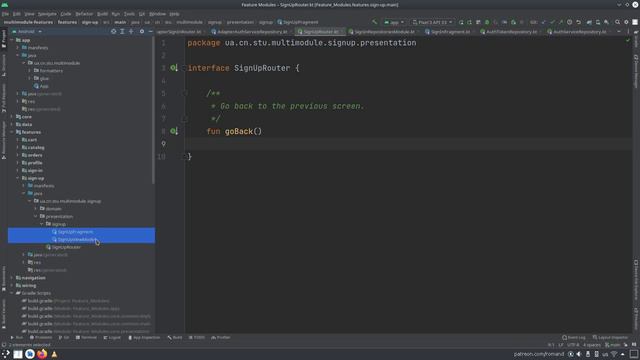640x360 pixels.
Task: Click the gutter implementation icon beside SignUpRouter
Action: [x=173, y=68]
